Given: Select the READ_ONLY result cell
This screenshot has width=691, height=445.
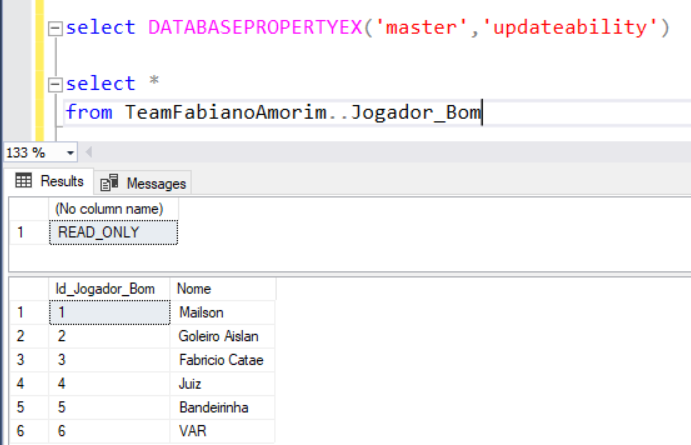Looking at the screenshot, I should 113,232.
